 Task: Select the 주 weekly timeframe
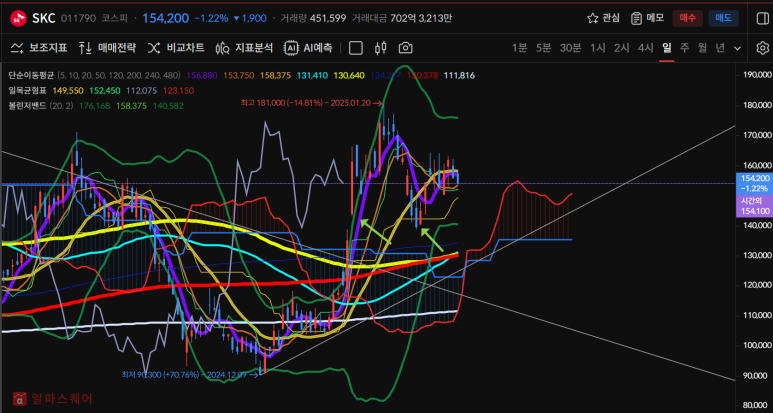[x=684, y=48]
